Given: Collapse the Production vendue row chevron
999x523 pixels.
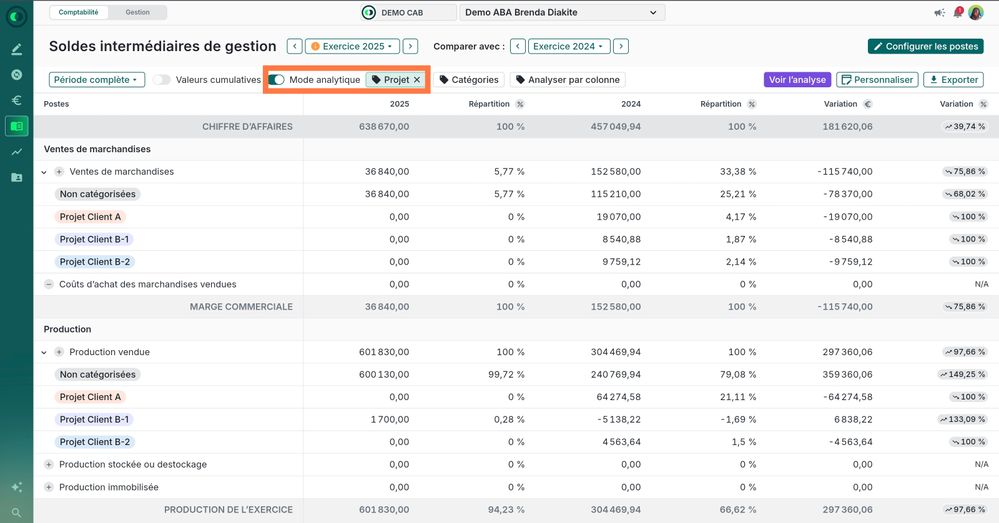Looking at the screenshot, I should pyautogui.click(x=44, y=352).
